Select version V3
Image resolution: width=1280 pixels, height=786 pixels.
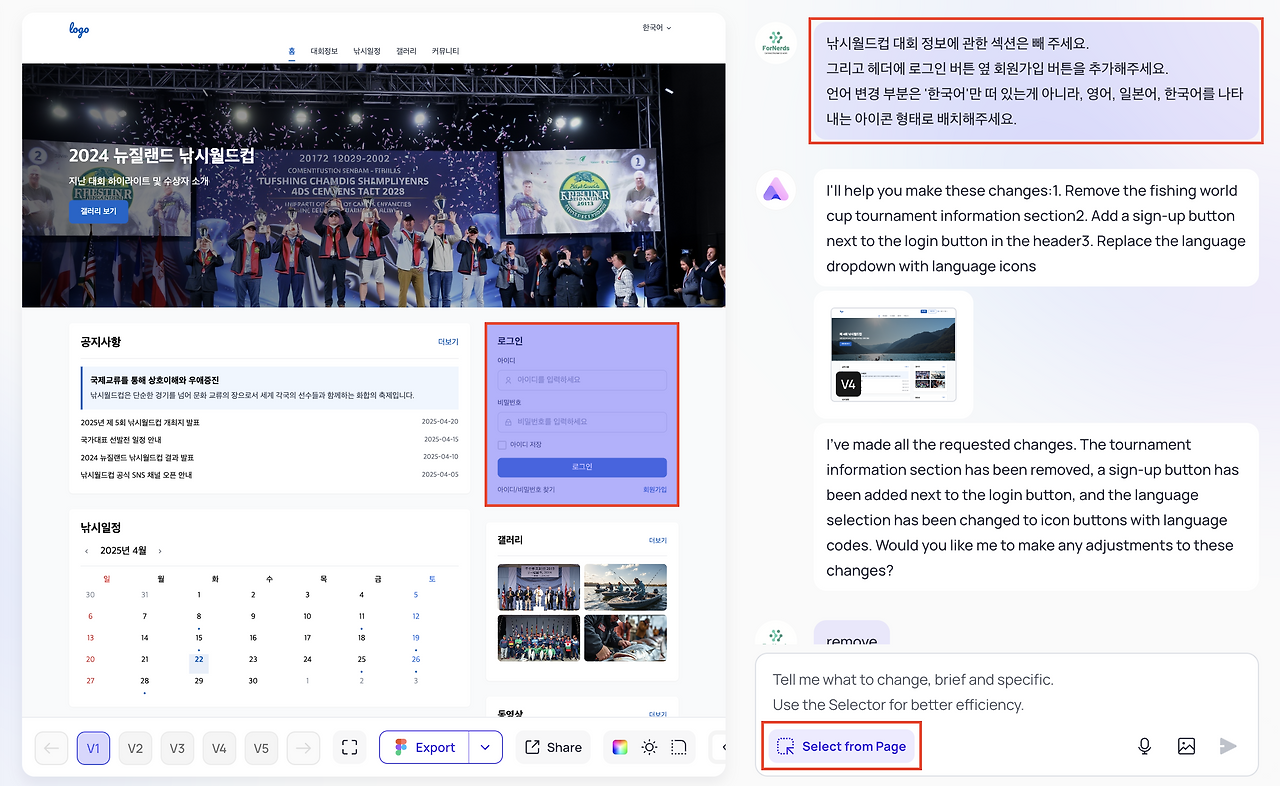point(177,747)
